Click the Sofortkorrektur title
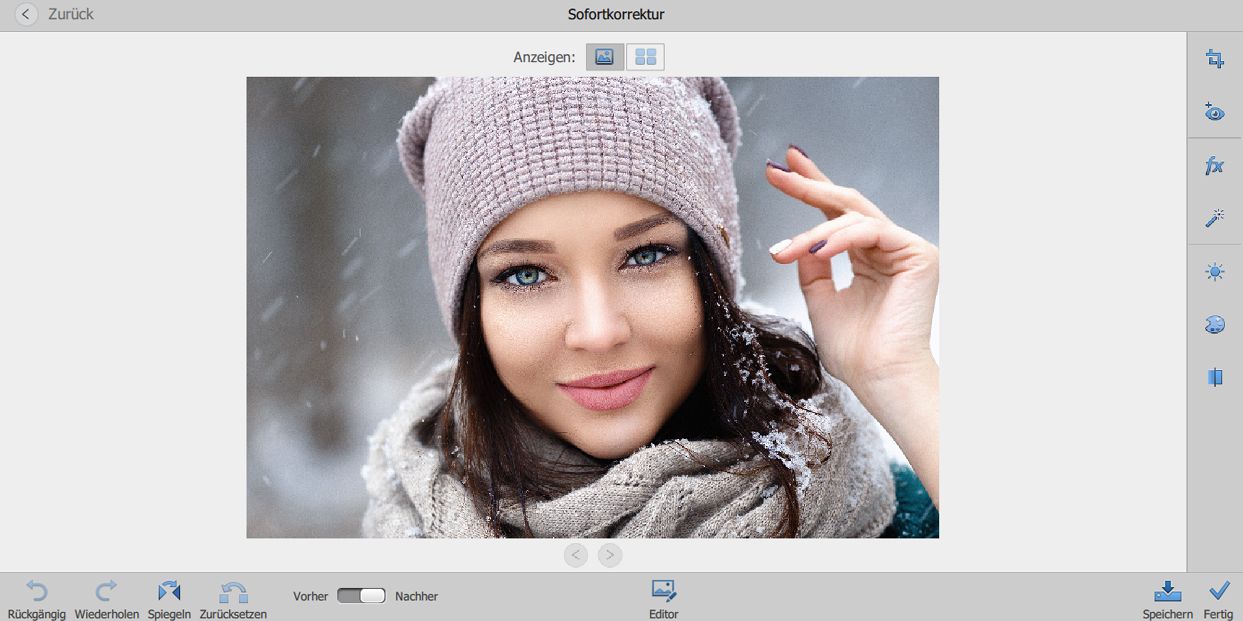 [x=616, y=14]
